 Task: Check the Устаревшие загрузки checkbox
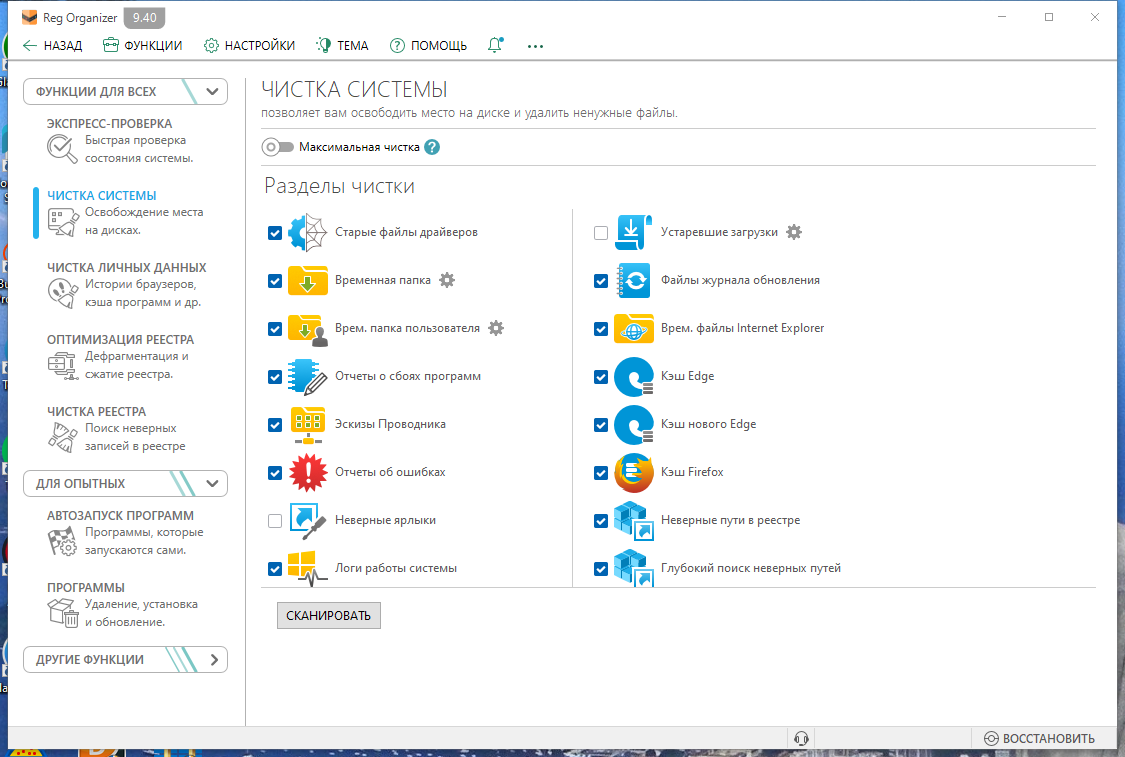click(x=601, y=232)
